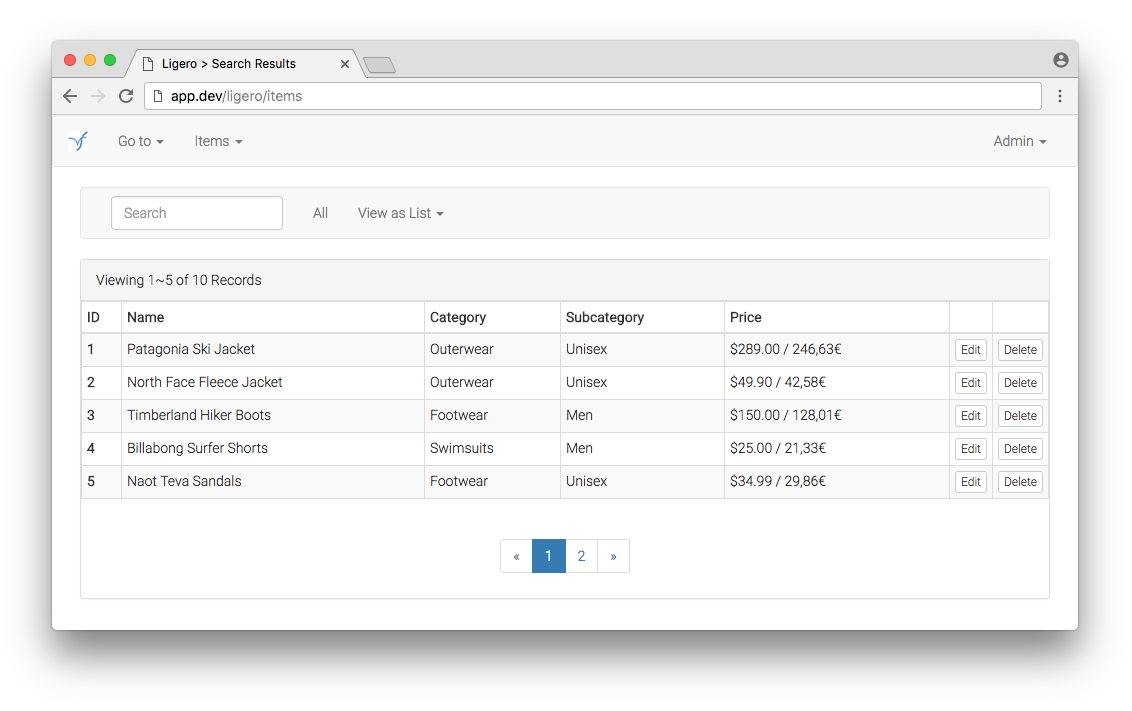Edit the Billabong Surfer Shorts row
The image size is (1132, 711).
(x=970, y=449)
